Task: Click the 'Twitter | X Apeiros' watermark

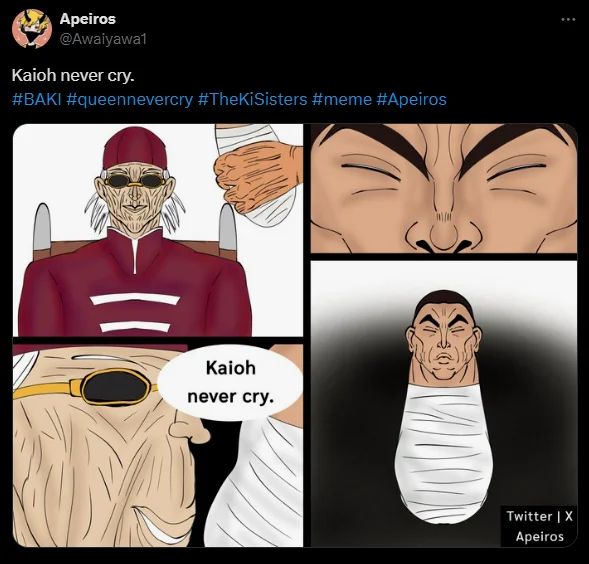Action: coord(539,526)
